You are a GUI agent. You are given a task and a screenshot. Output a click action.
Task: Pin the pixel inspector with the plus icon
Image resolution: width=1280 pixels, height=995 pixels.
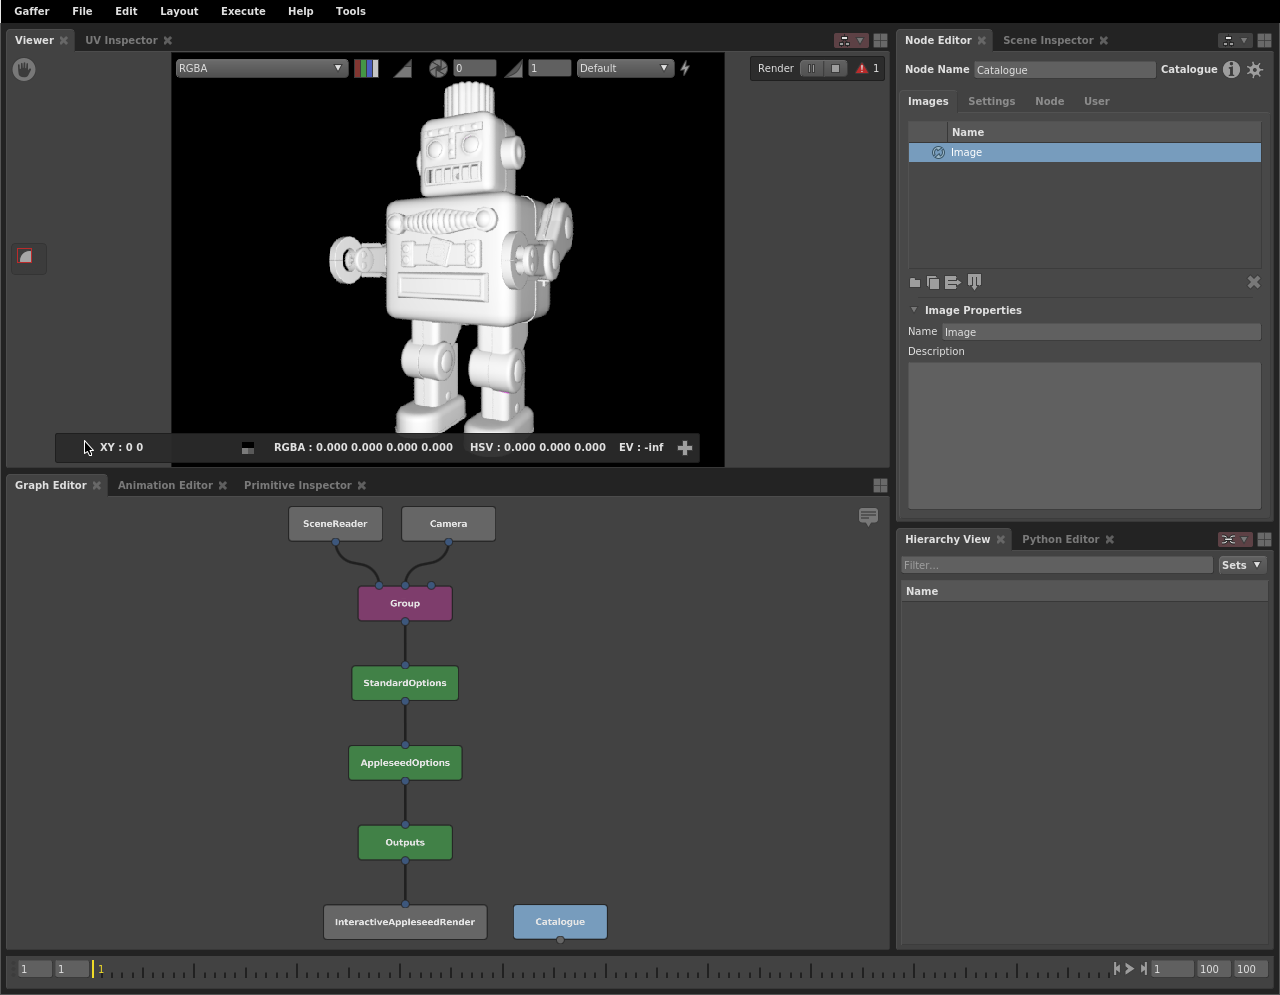click(x=685, y=447)
